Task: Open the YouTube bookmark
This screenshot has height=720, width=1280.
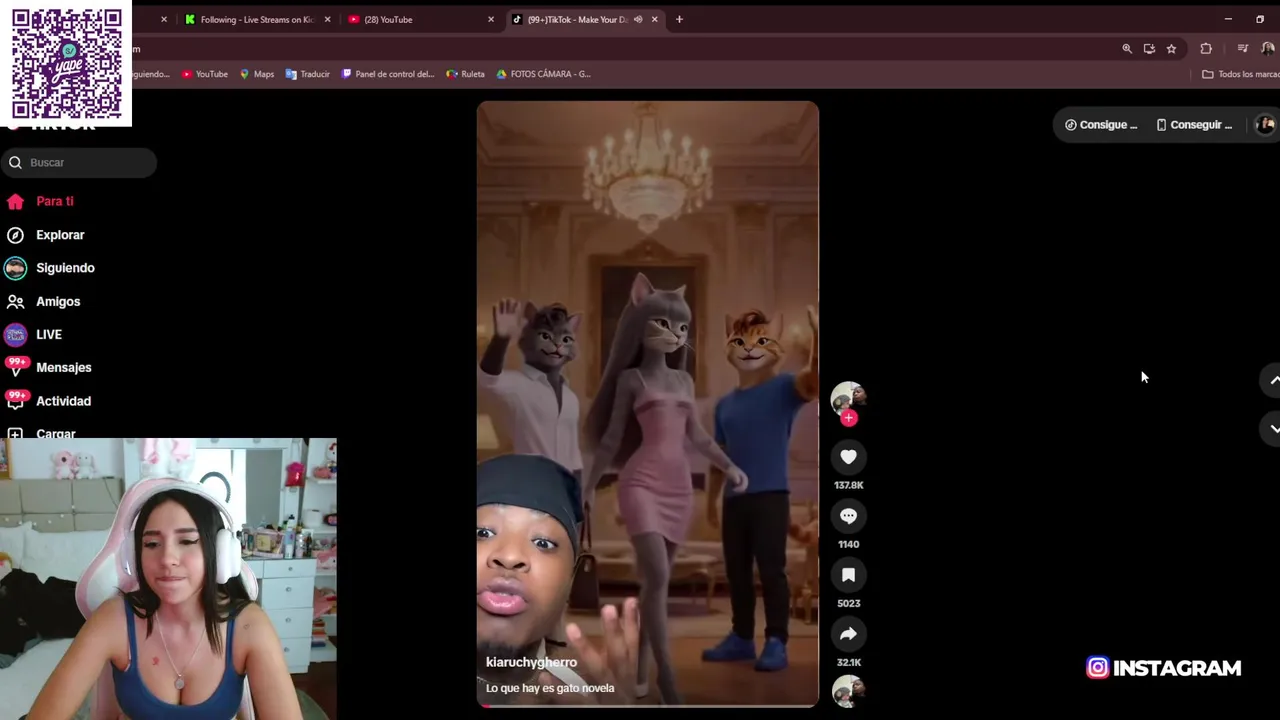Action: 205,74
